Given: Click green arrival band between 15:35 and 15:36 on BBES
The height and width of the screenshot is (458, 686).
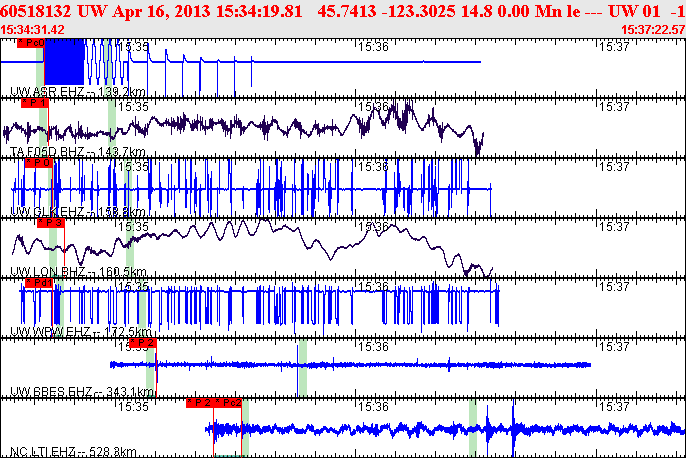Looking at the screenshot, I should 302,367.
